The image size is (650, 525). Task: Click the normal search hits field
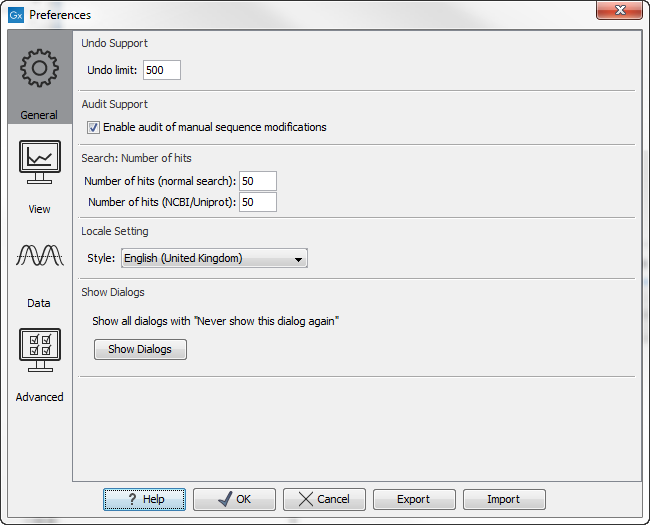coord(258,181)
